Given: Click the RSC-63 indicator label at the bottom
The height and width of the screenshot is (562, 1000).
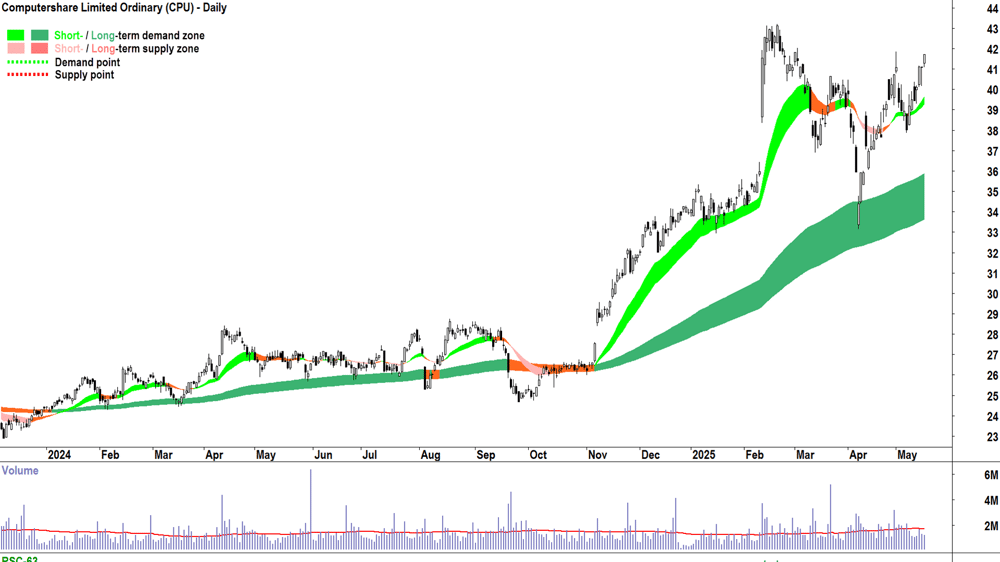Looking at the screenshot, I should (19, 559).
